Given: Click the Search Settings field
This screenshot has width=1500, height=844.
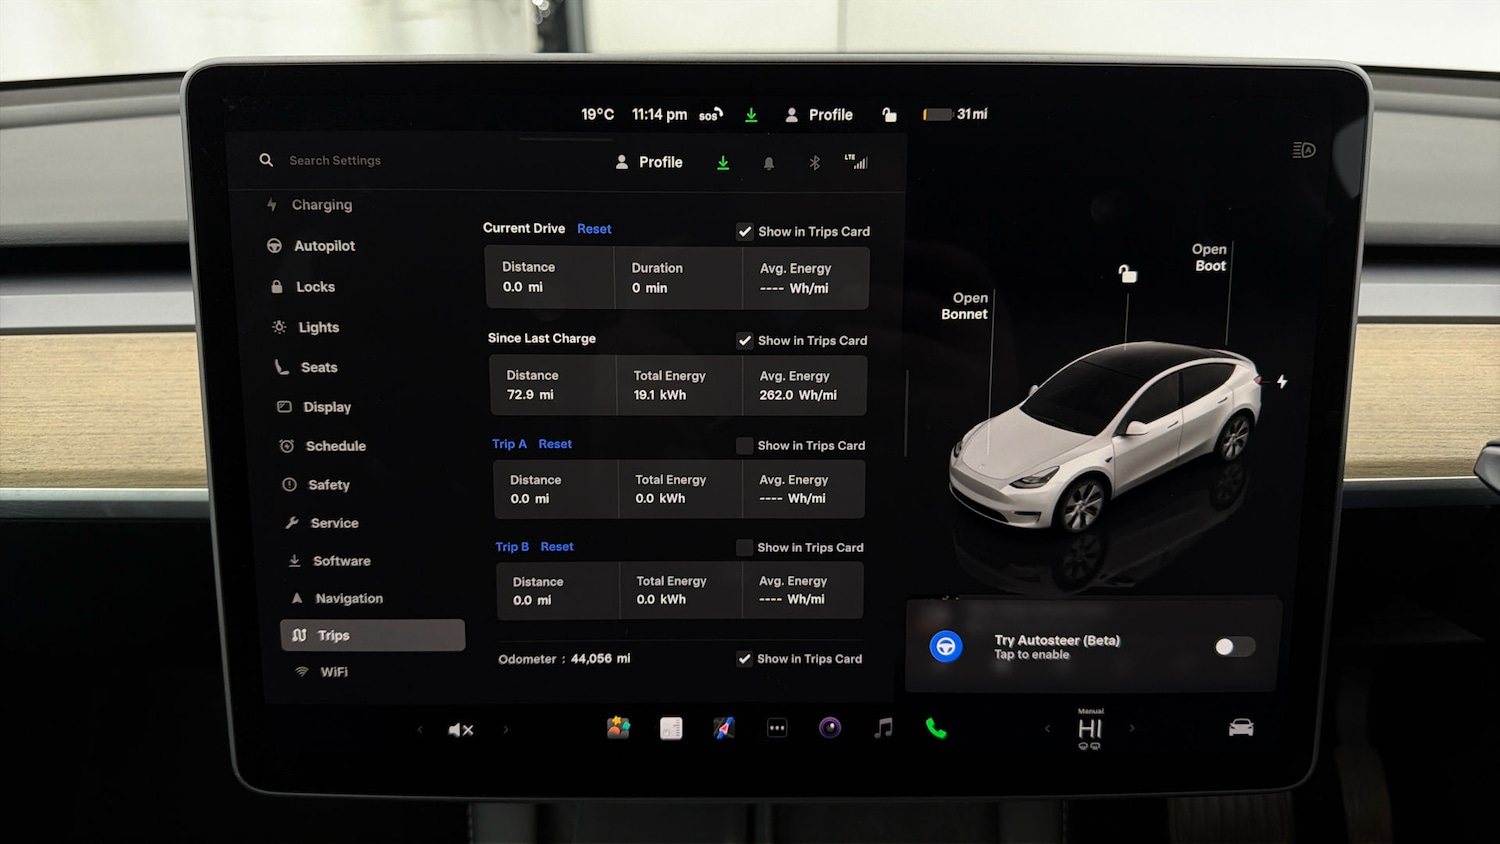Looking at the screenshot, I should click(335, 160).
